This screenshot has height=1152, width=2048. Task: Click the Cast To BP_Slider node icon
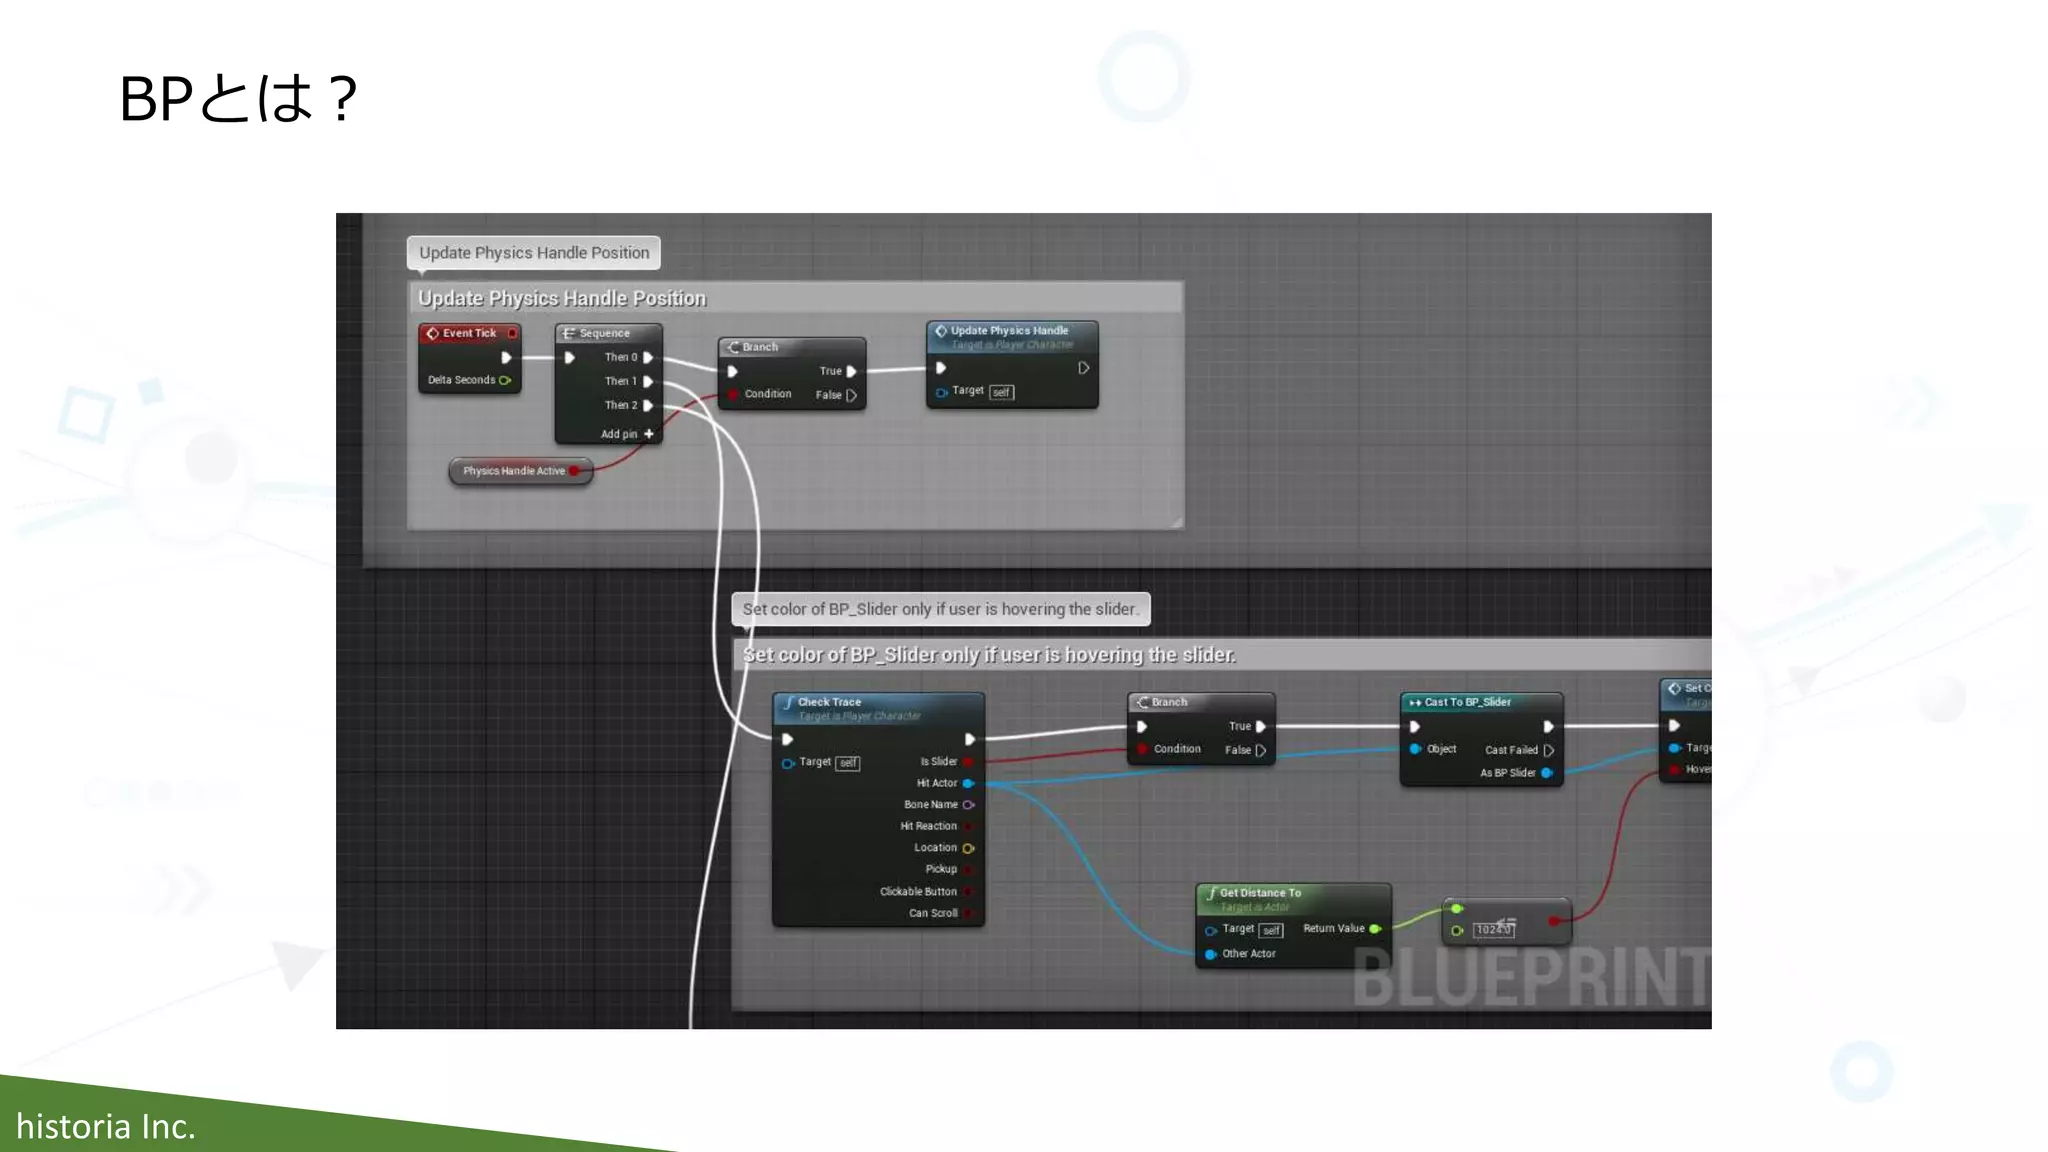pos(1415,702)
